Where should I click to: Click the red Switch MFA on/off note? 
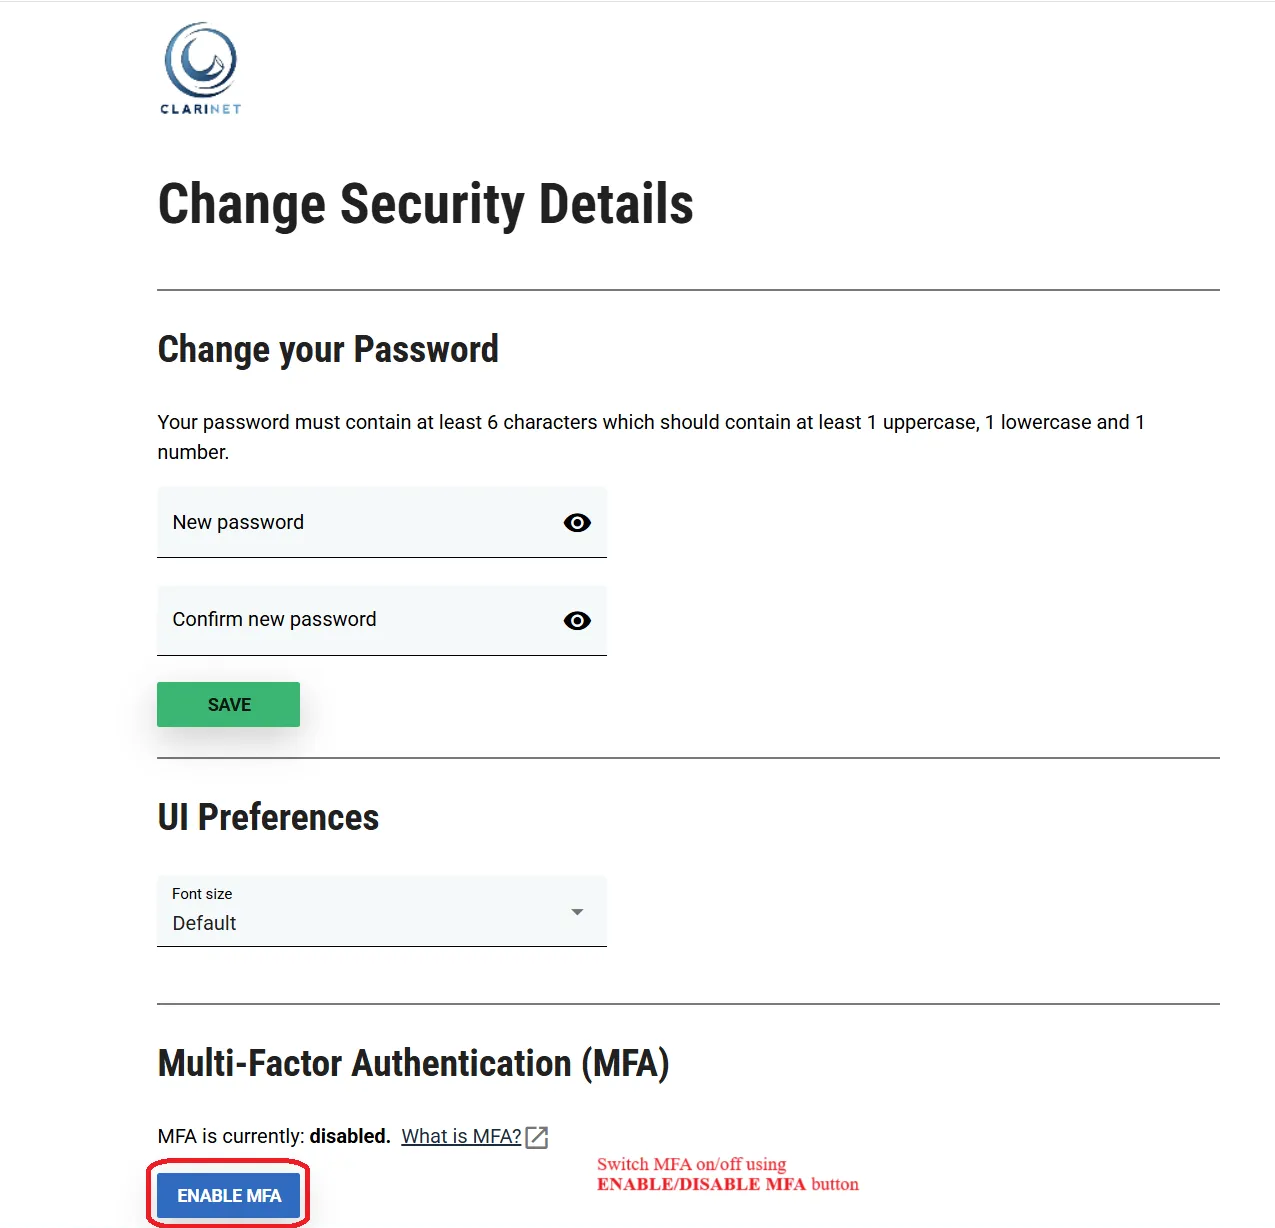pos(727,1174)
